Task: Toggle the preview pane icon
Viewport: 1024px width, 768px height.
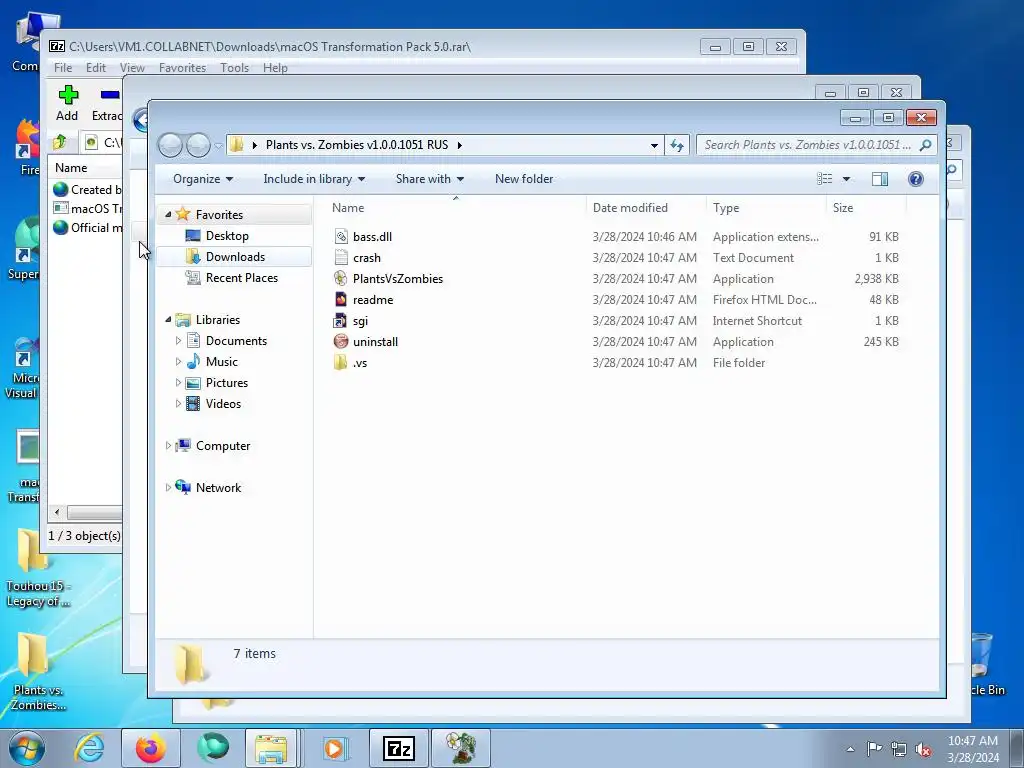Action: [x=880, y=179]
